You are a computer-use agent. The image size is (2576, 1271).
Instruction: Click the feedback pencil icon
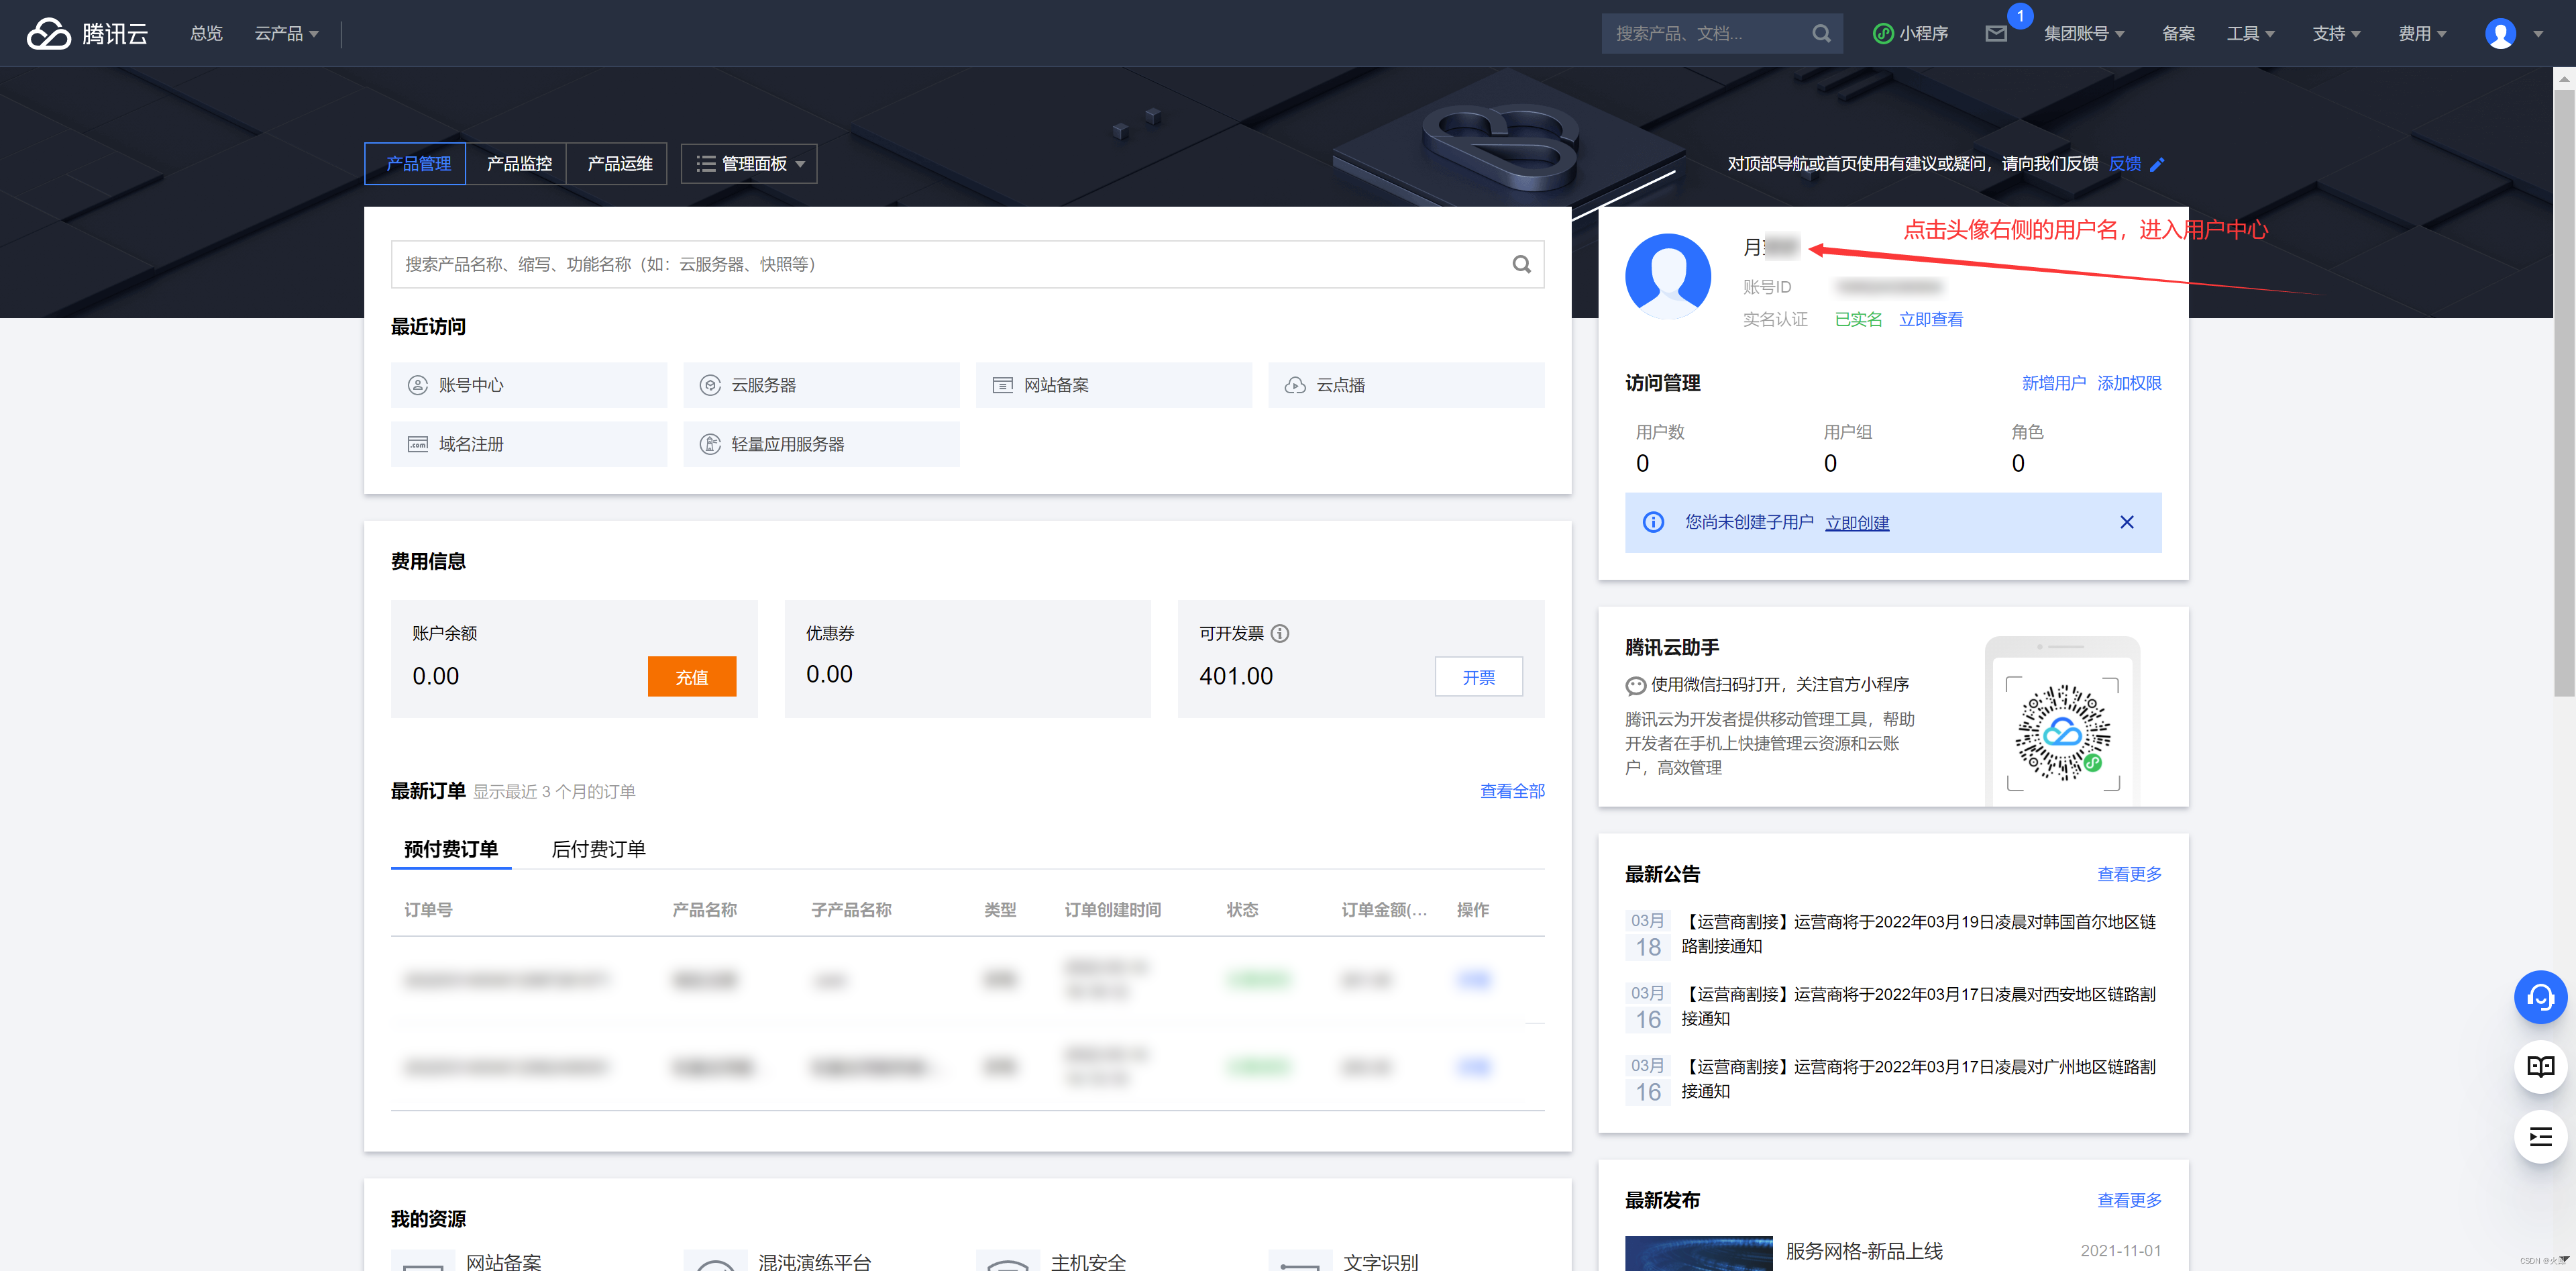(x=2157, y=164)
